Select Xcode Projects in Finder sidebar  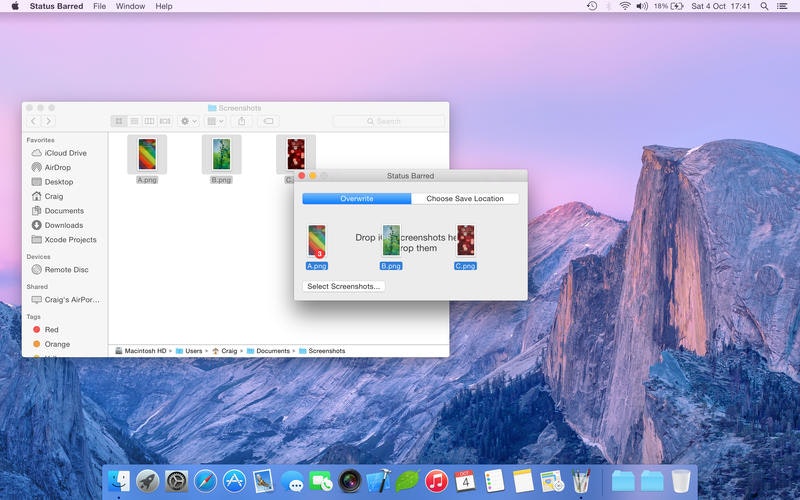(64, 239)
